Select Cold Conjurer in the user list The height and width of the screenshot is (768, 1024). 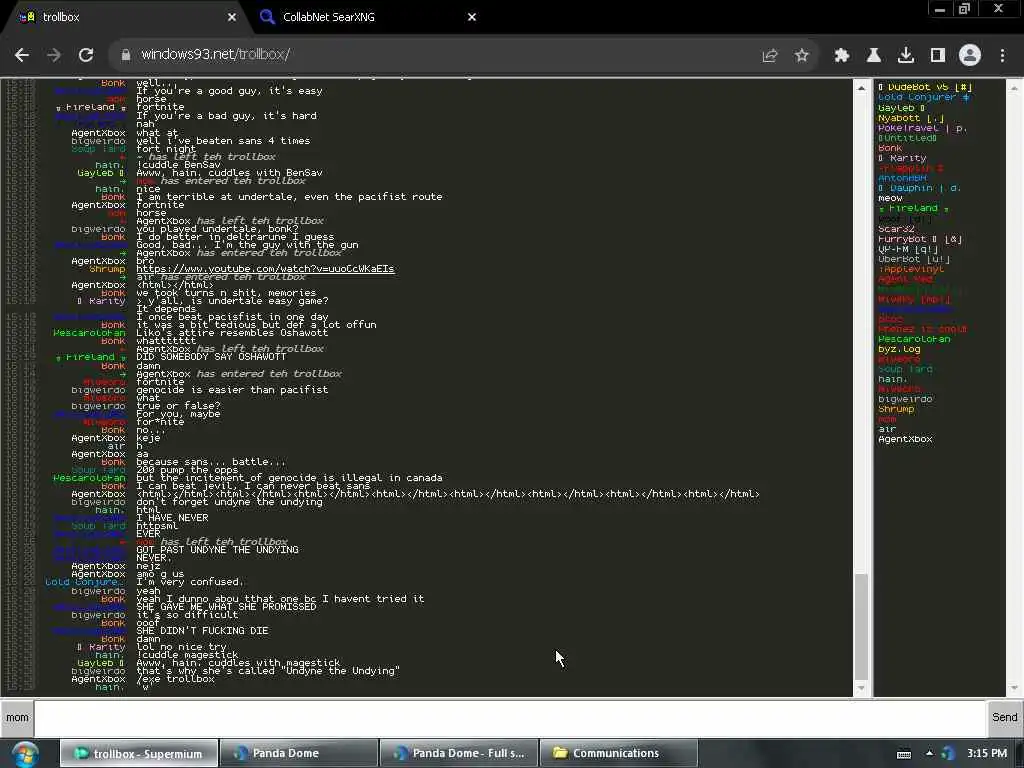[923, 97]
